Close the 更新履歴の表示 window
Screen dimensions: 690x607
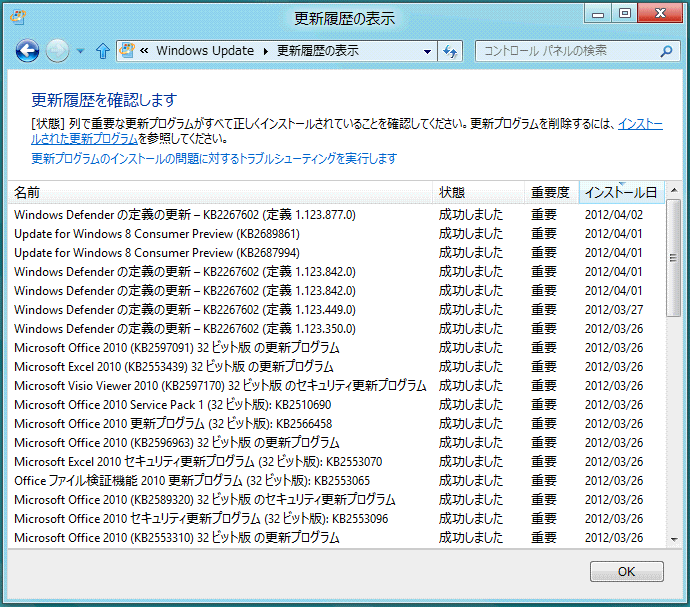[x=660, y=13]
